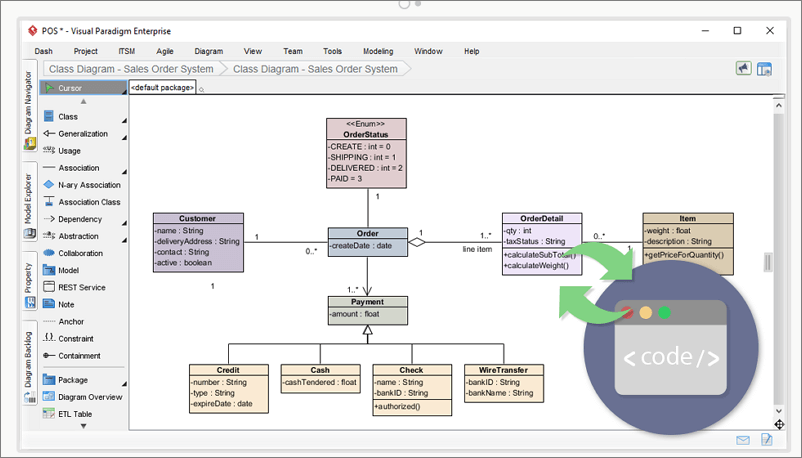
Task: Open the Model Explorer side tab
Action: 29,201
